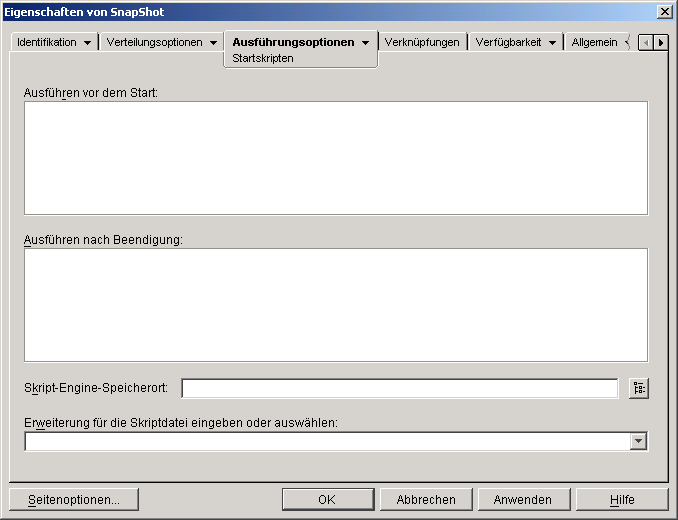The image size is (678, 520).
Task: Open Hilfe
Action: point(622,500)
